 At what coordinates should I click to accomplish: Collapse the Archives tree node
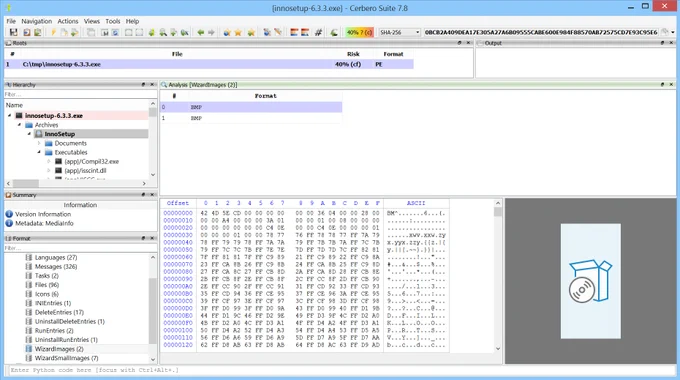coord(20,124)
